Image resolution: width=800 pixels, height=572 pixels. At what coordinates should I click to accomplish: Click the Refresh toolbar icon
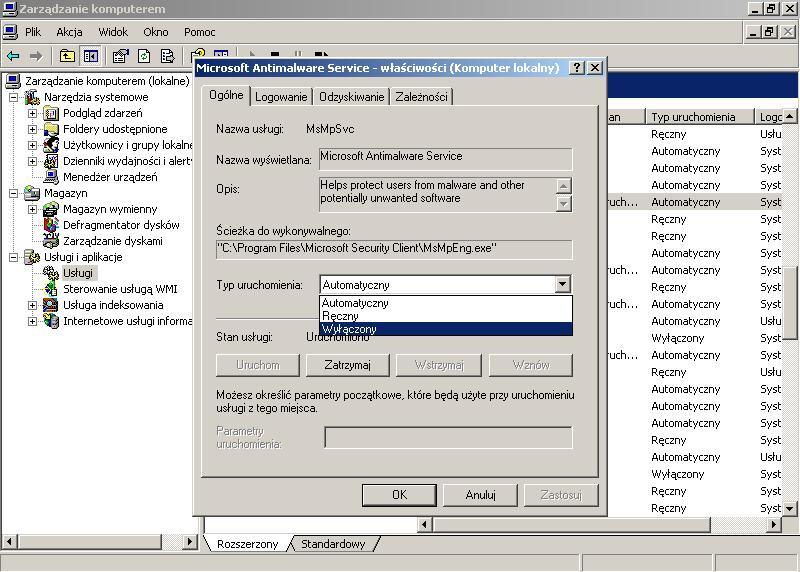click(x=144, y=56)
